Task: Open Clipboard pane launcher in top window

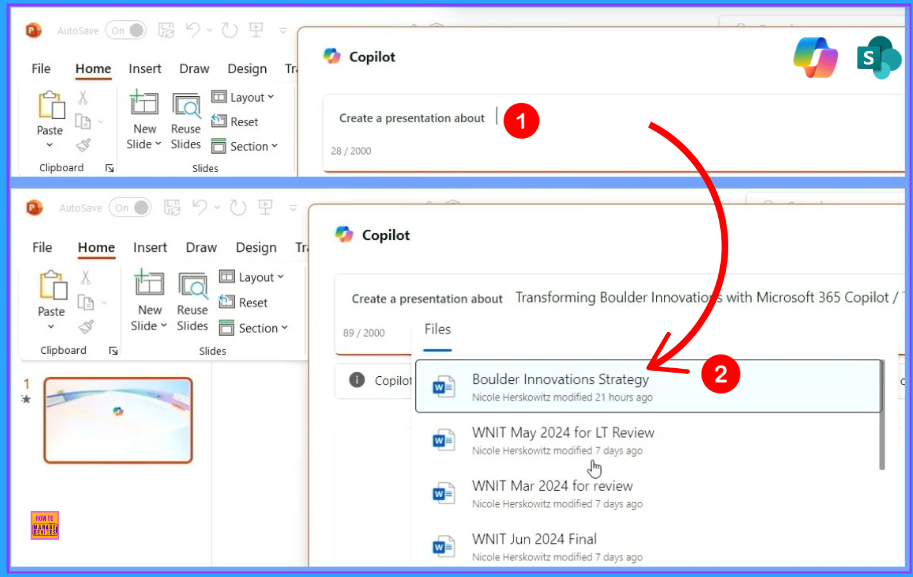Action: 109,168
